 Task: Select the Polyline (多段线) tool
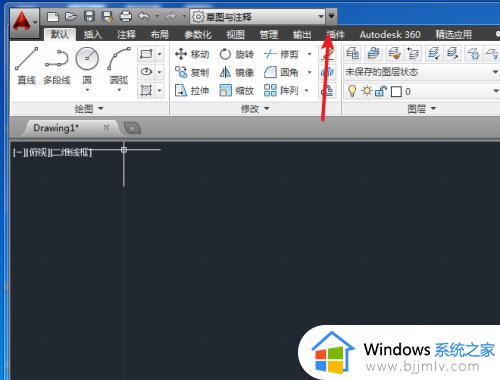57,66
